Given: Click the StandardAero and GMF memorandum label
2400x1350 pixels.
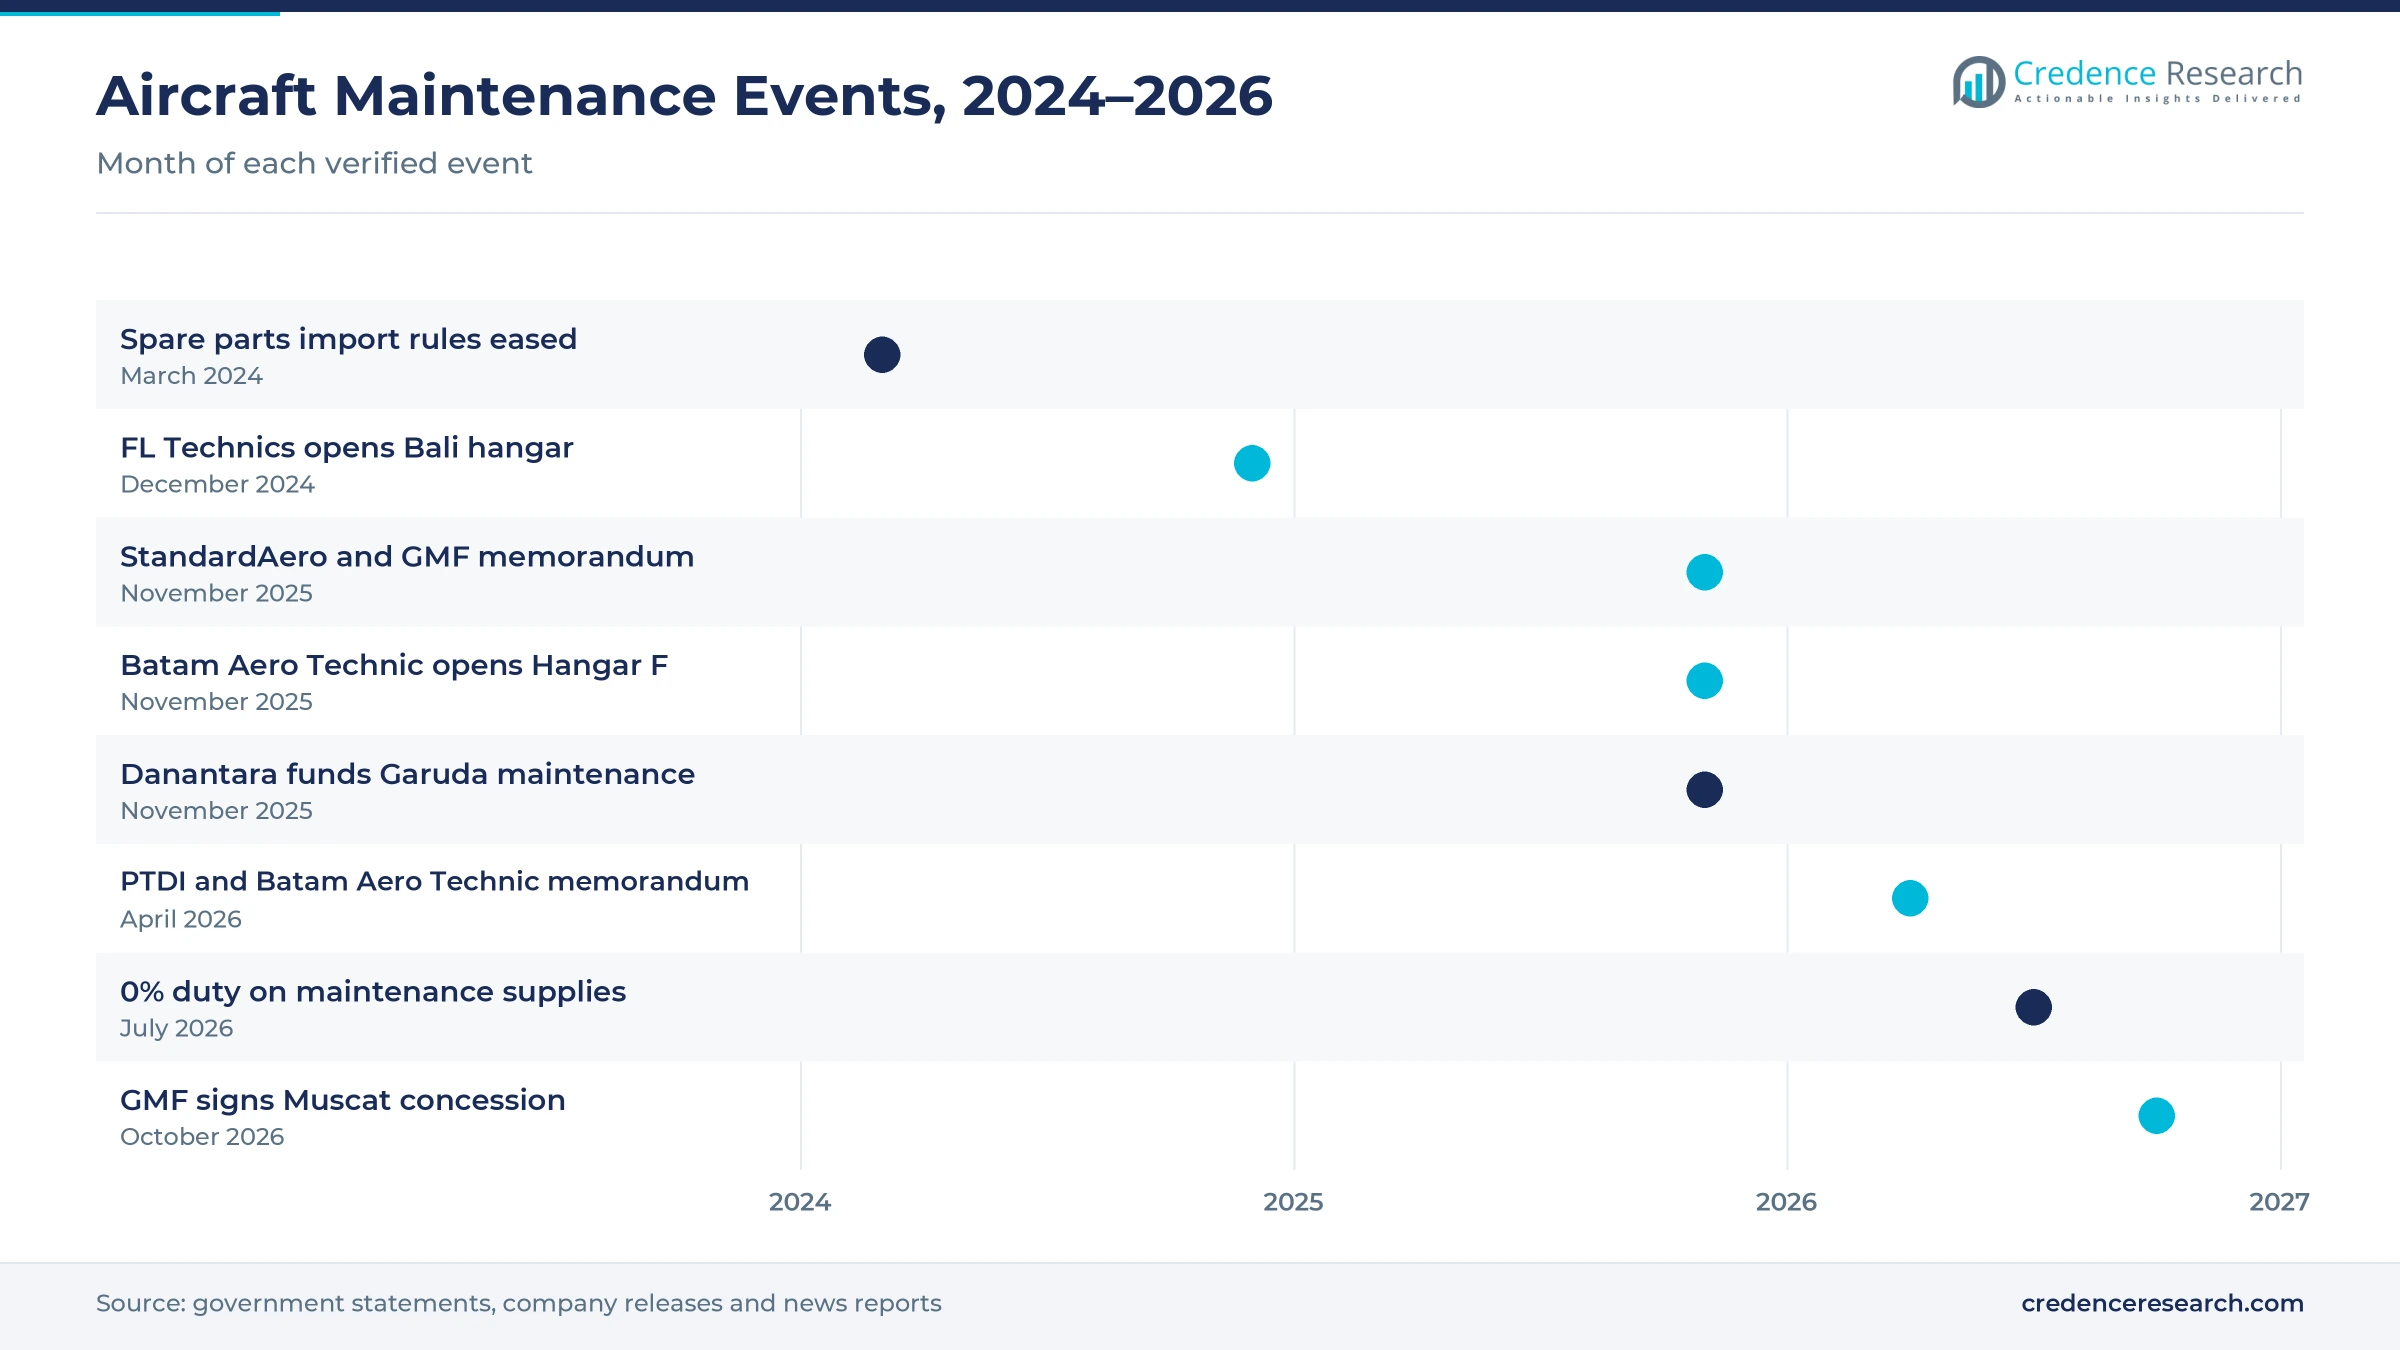Looking at the screenshot, I should [x=407, y=556].
